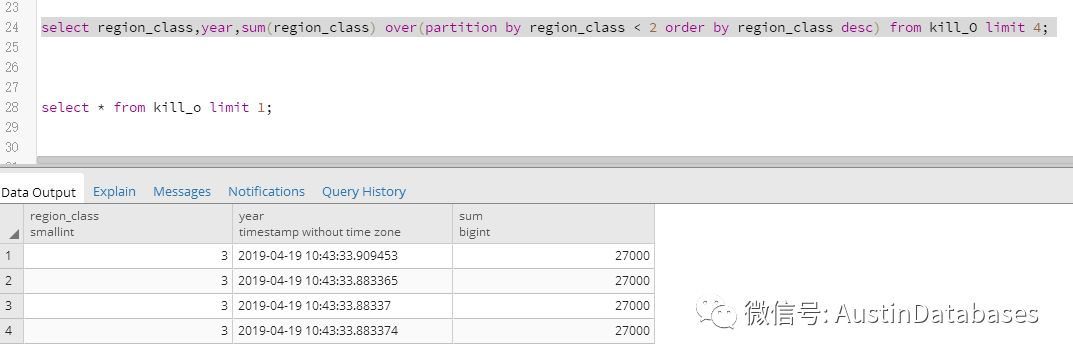Click cell 2019-04-19 10:43:33.883365
This screenshot has width=1073, height=360.
[x=342, y=281]
